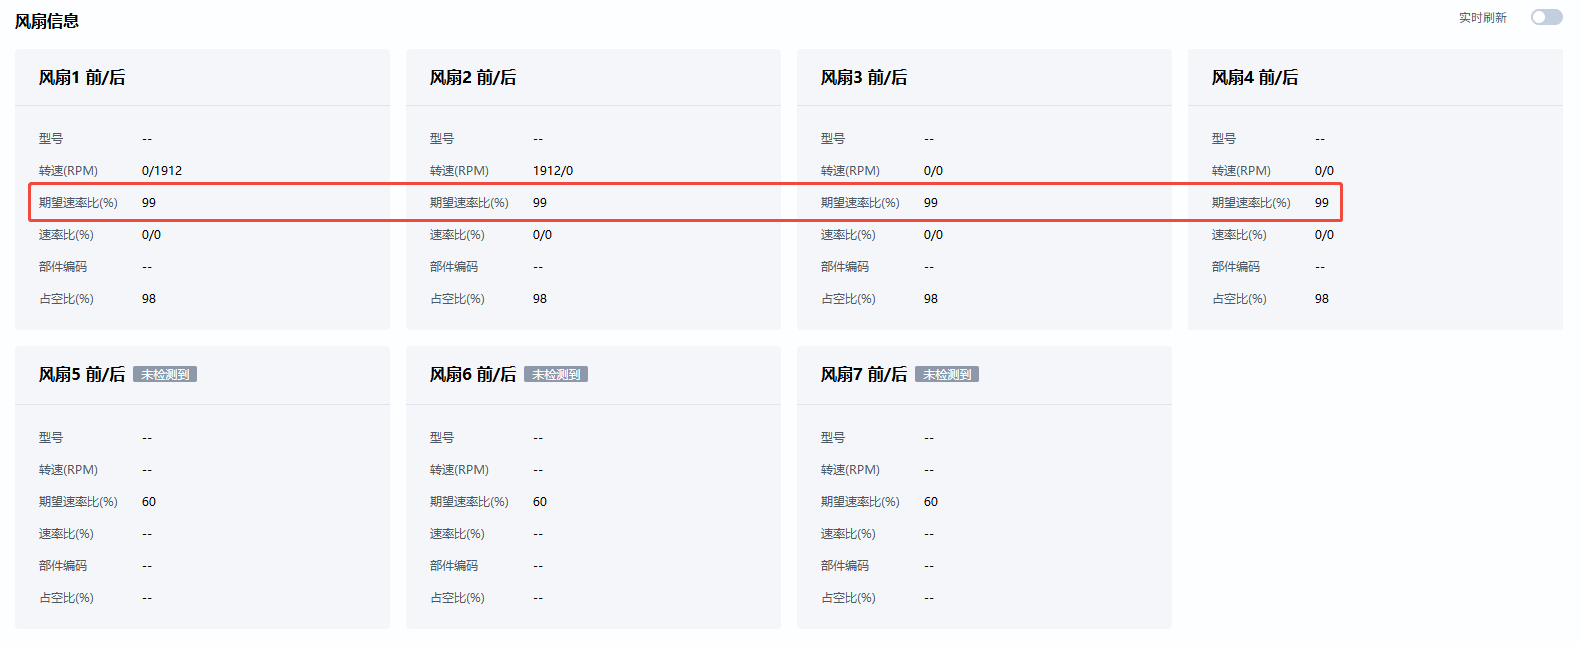Click 风扇1 转速 value 0/1912
This screenshot has height=646, width=1581.
(x=162, y=171)
